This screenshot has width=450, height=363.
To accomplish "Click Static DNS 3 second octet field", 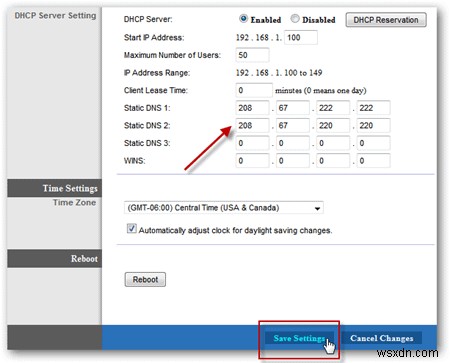I will coord(293,143).
